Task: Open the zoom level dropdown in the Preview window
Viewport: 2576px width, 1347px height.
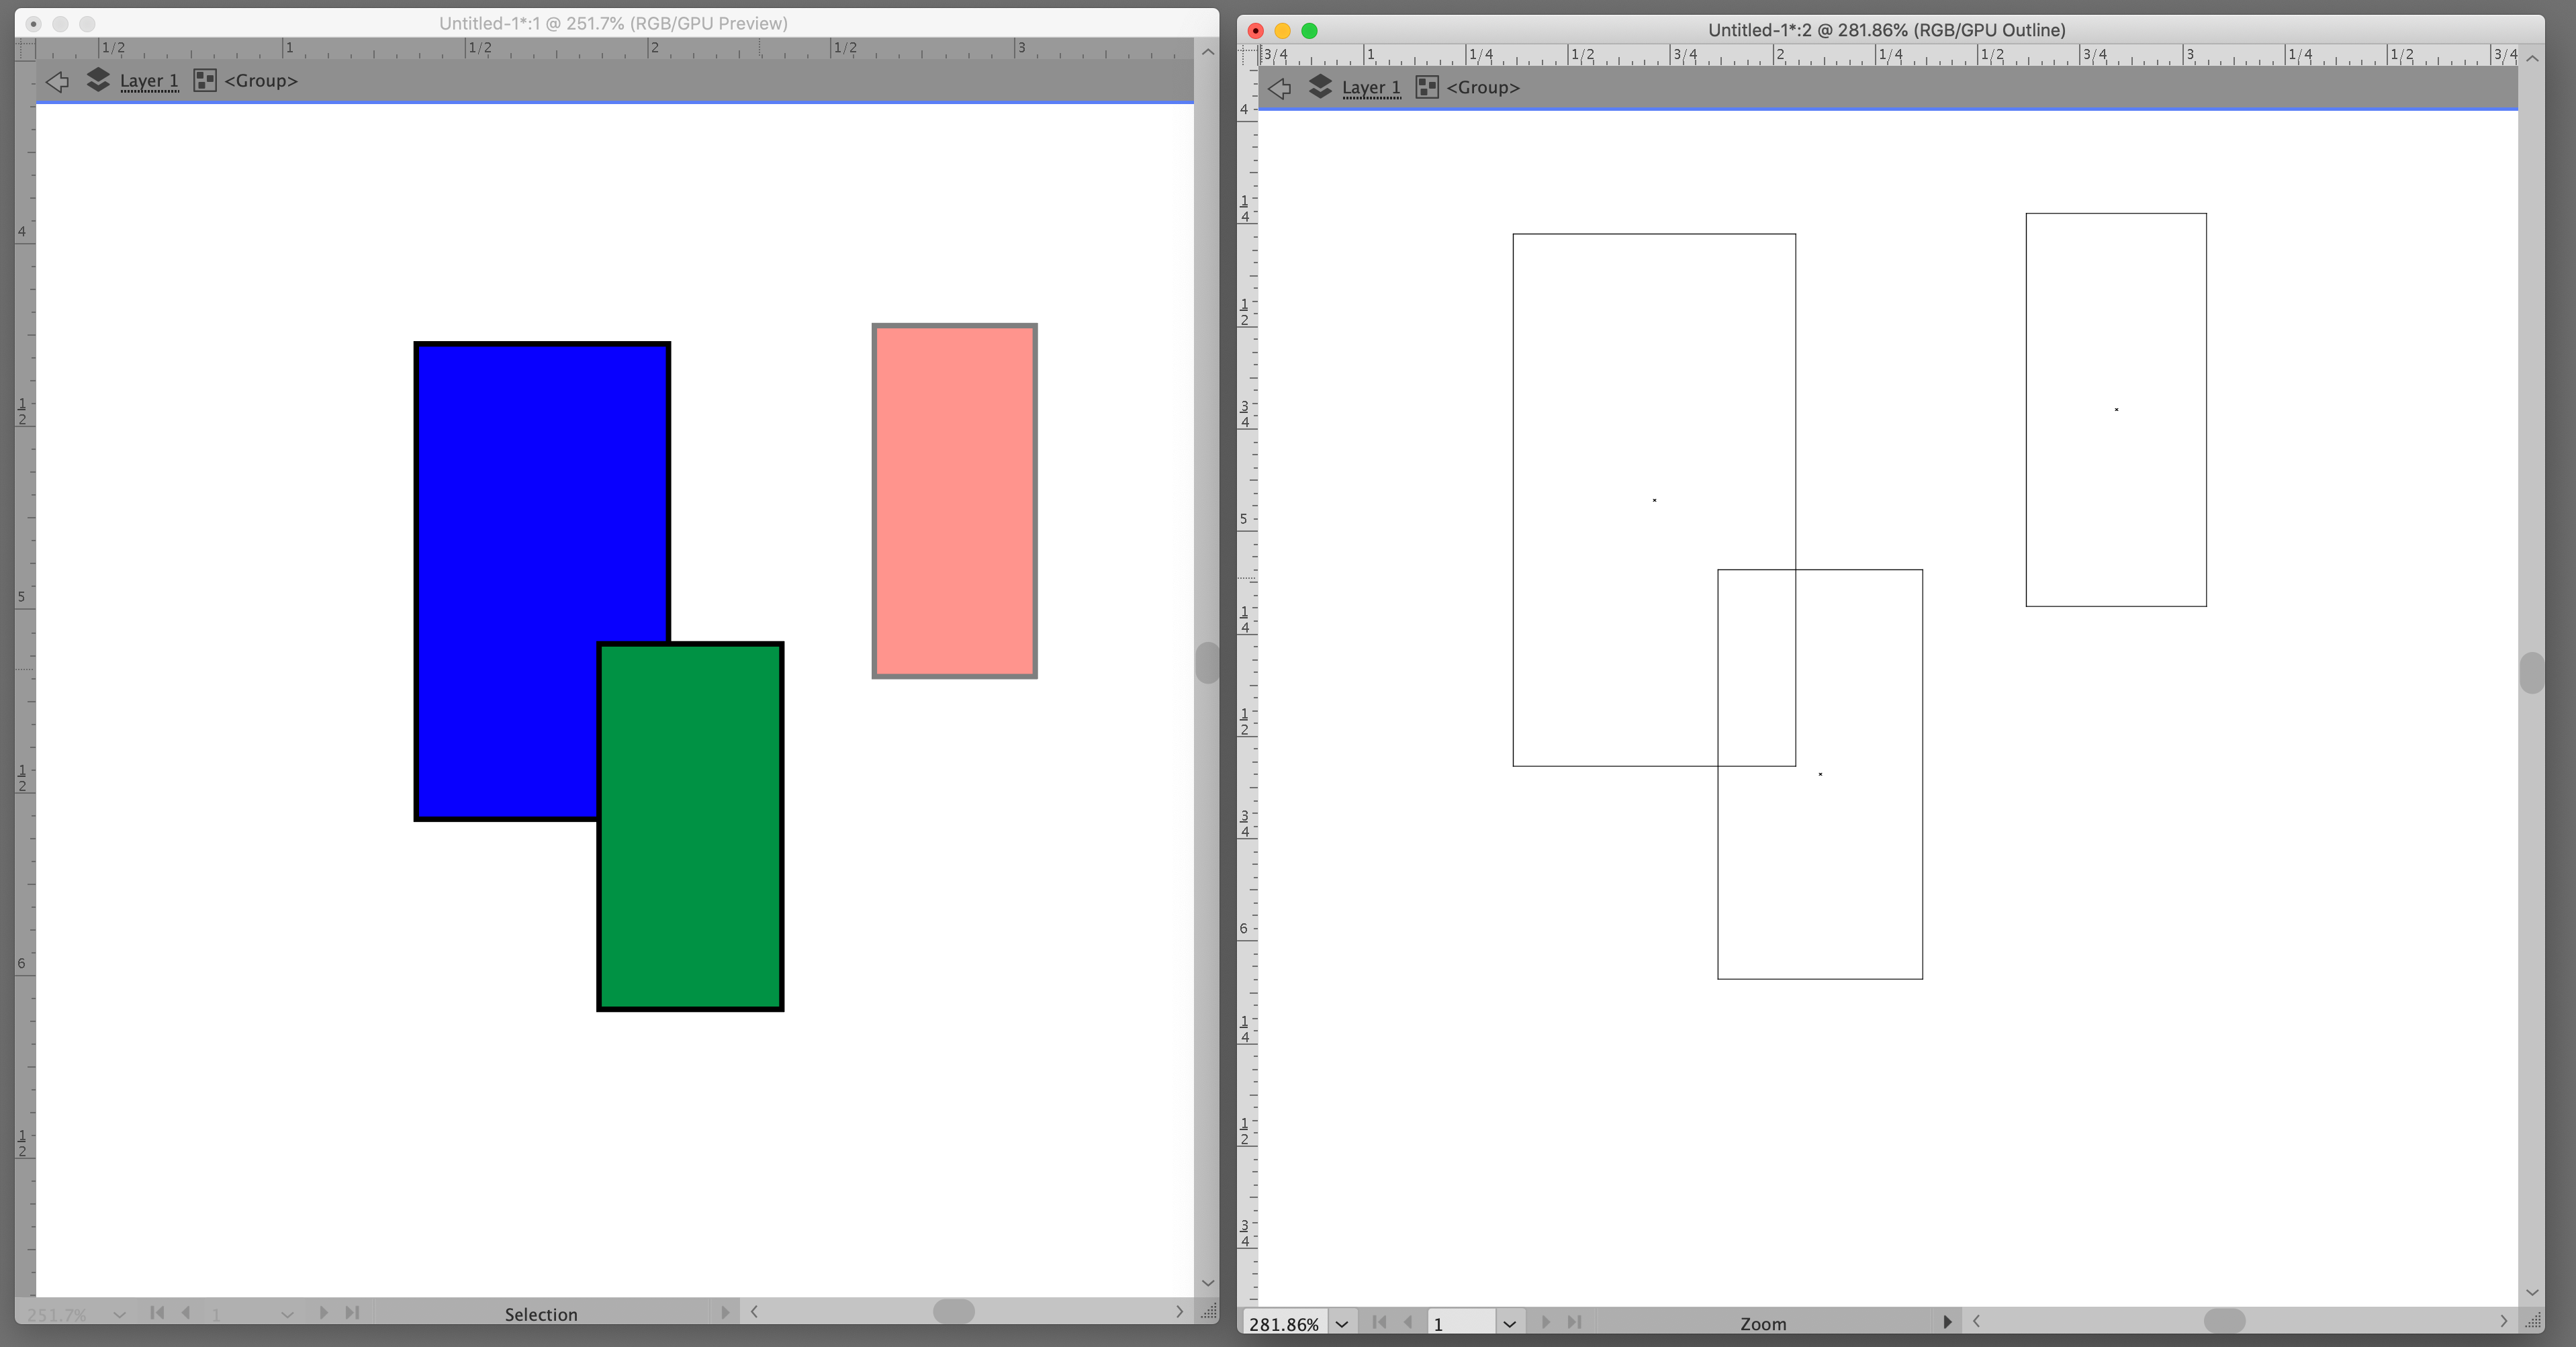Action: pyautogui.click(x=120, y=1314)
